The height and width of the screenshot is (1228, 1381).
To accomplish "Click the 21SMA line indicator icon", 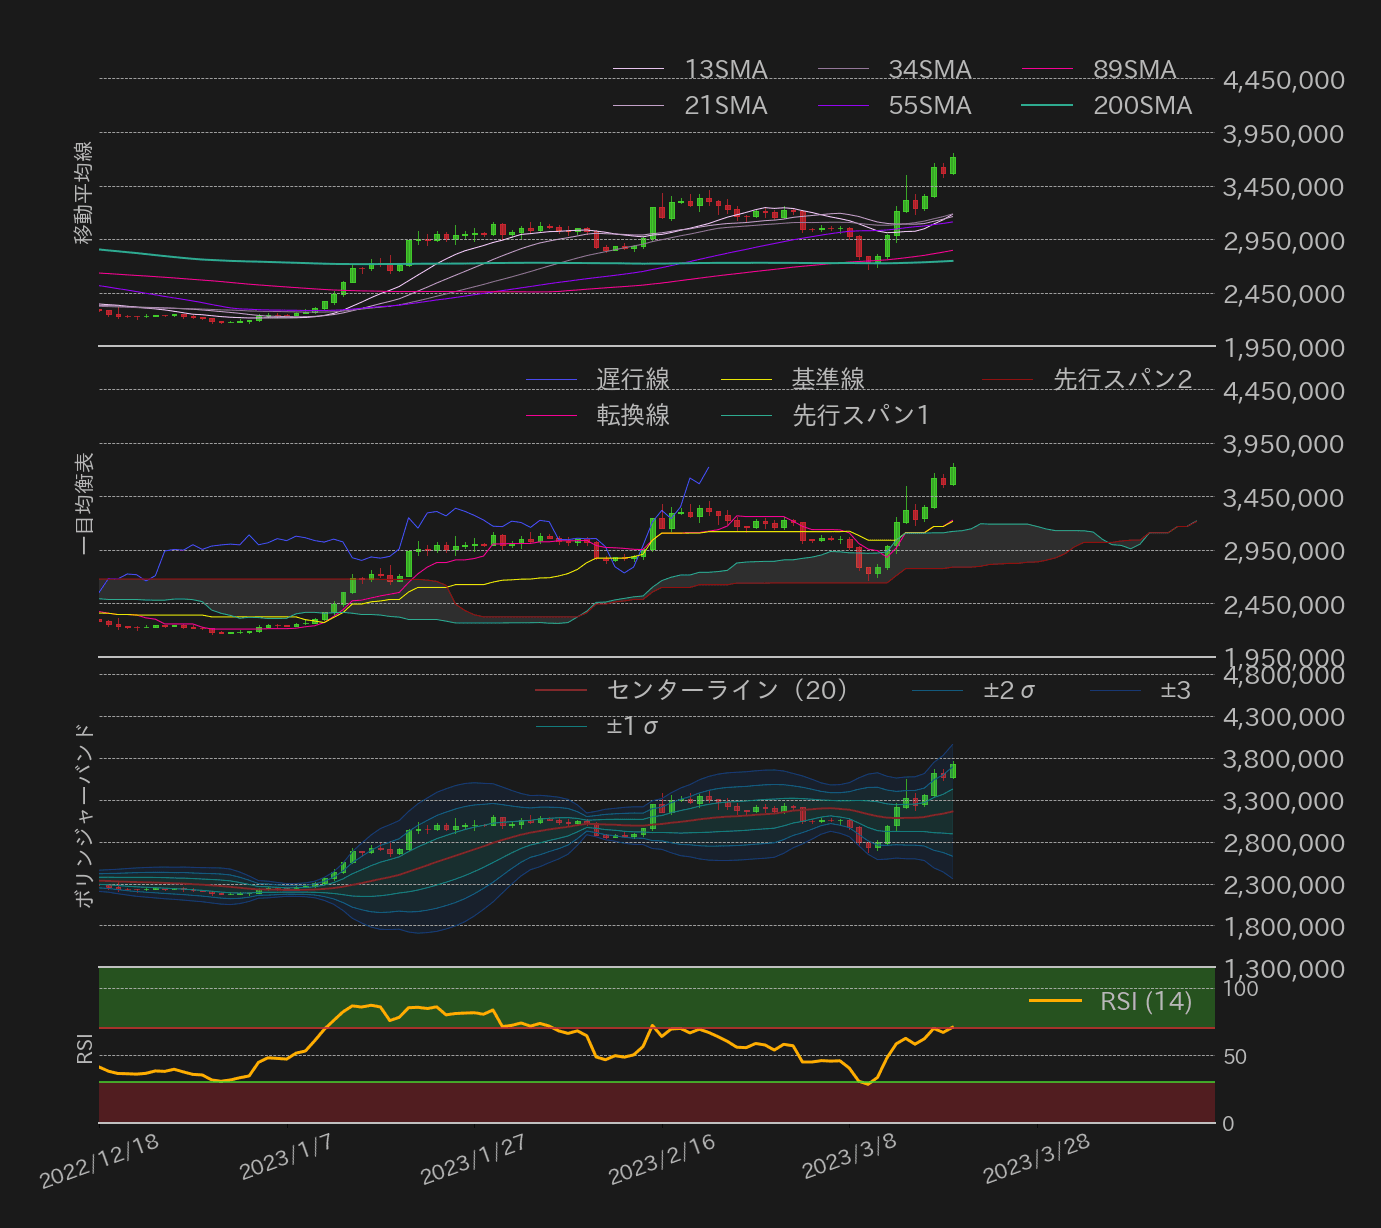I will click(x=641, y=105).
